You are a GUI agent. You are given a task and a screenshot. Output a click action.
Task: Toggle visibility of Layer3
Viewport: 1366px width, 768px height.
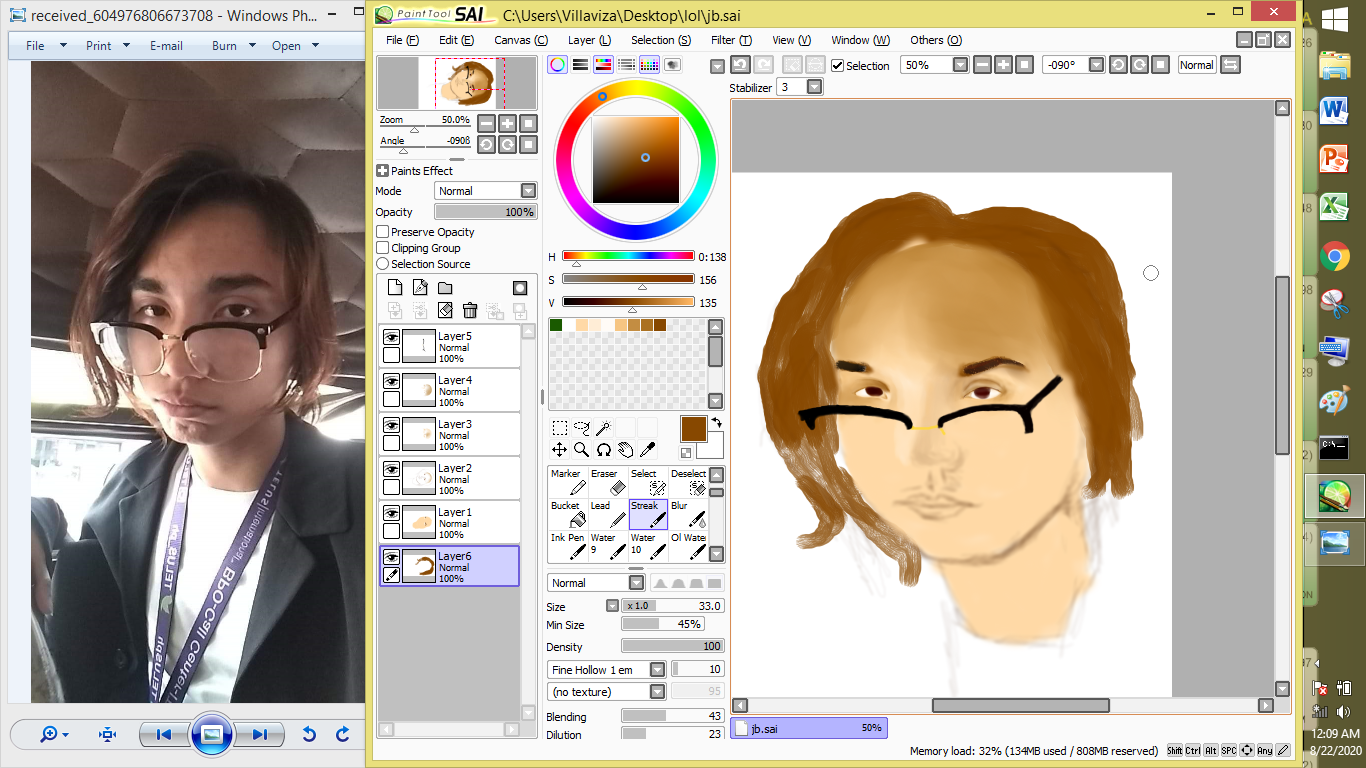pyautogui.click(x=391, y=425)
